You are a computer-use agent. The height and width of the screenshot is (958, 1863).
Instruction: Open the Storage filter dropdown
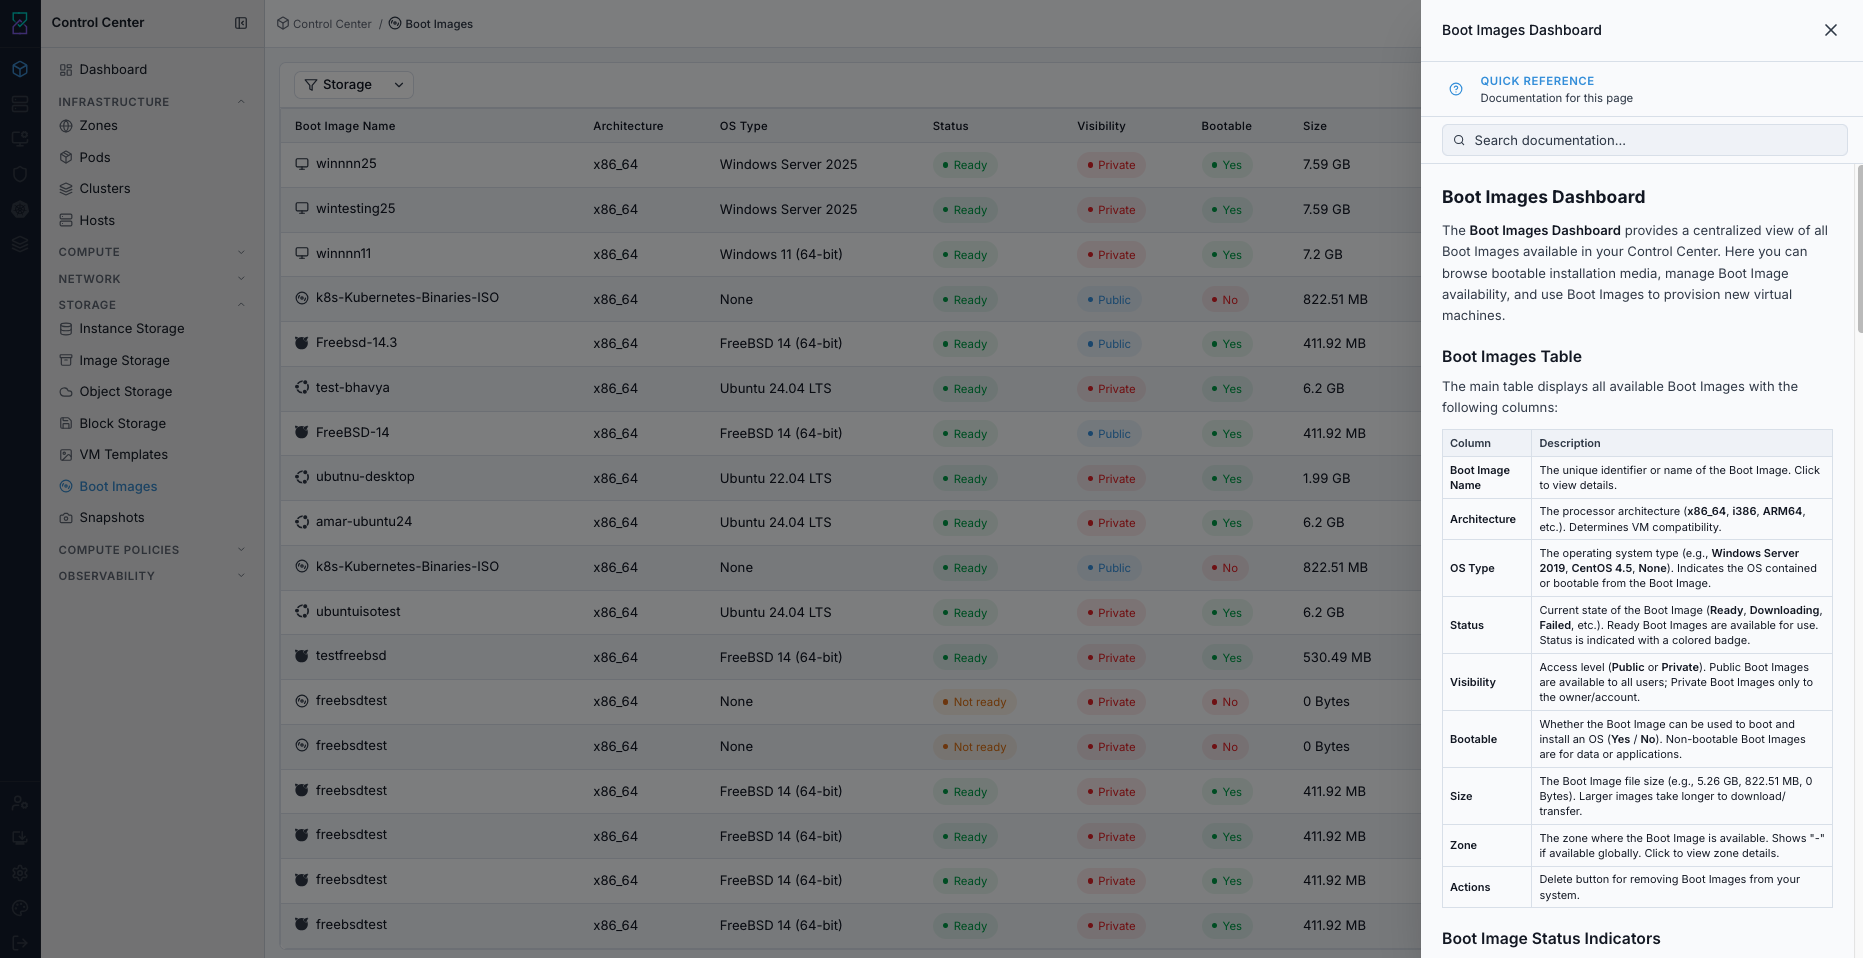354,85
